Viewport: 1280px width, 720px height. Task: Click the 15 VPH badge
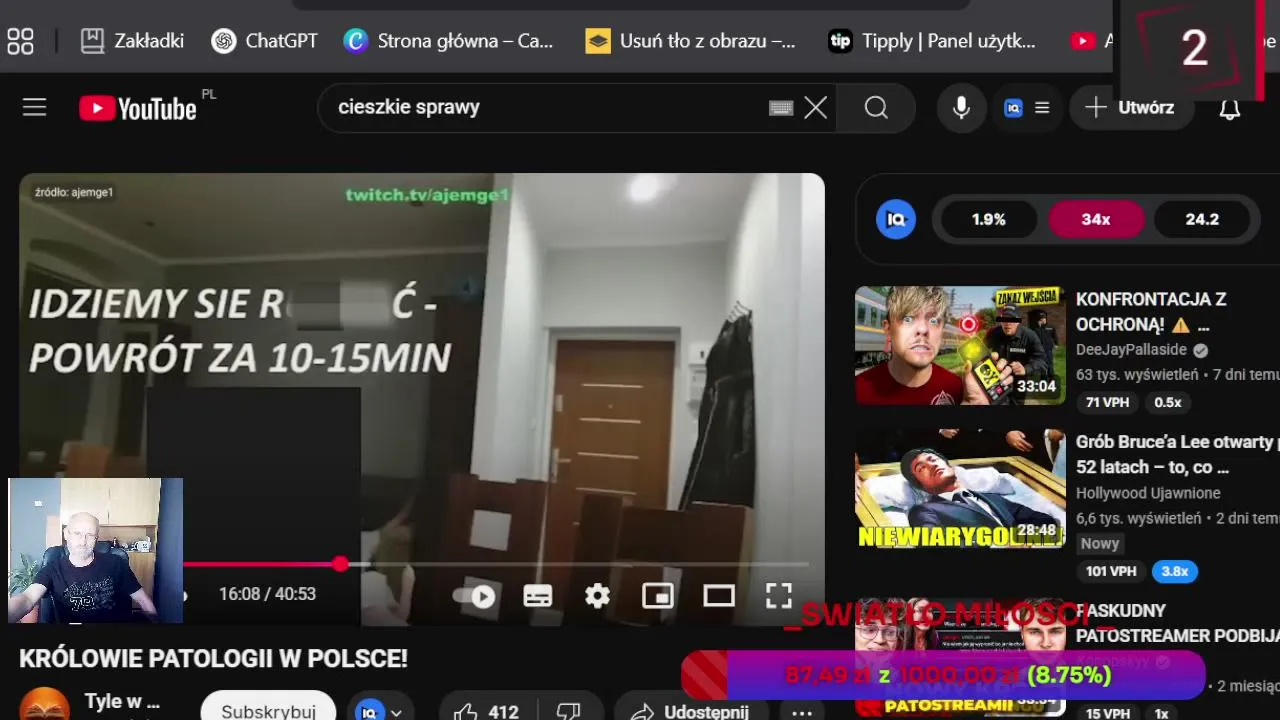click(1107, 713)
